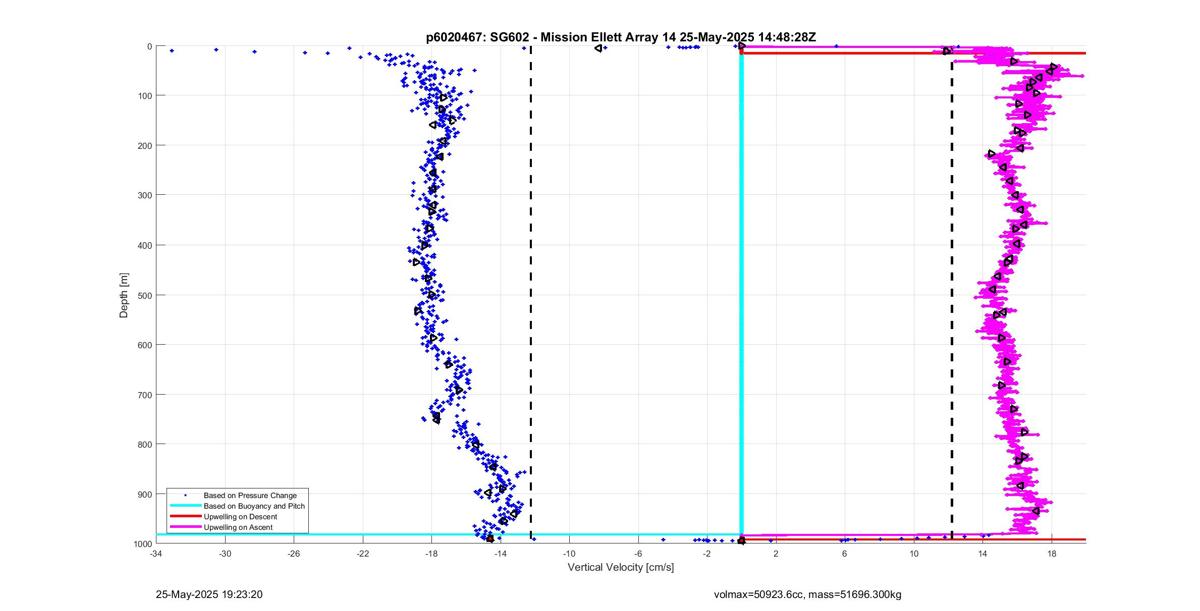Click the positive '18' x-axis tick label

[1052, 553]
